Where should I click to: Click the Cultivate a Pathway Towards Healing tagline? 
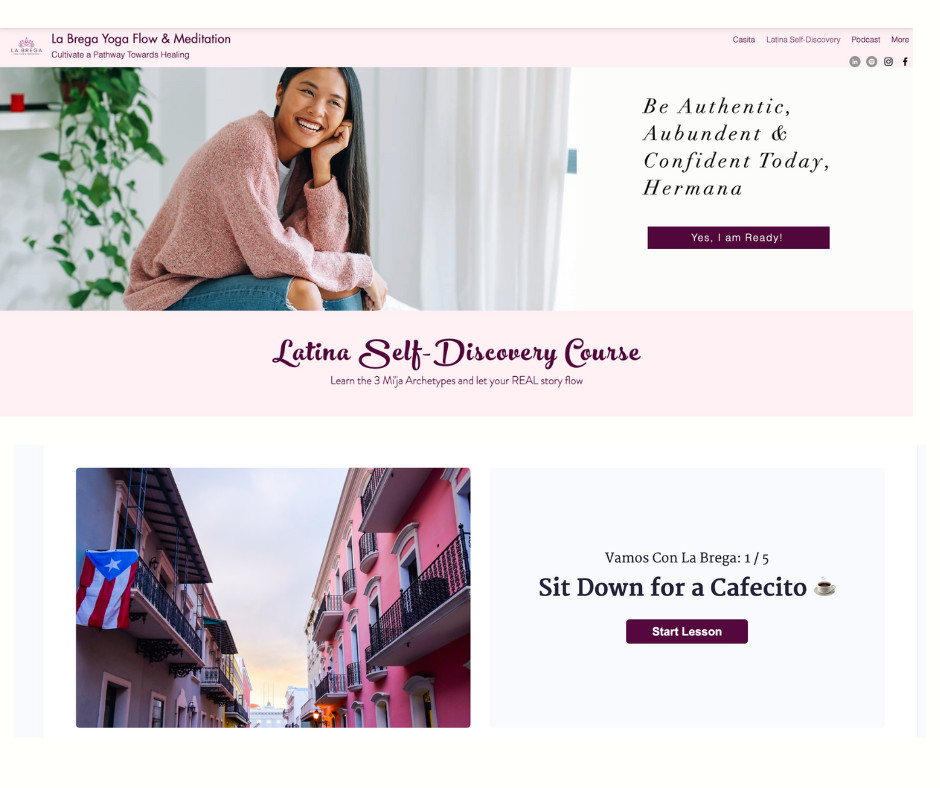click(x=120, y=55)
